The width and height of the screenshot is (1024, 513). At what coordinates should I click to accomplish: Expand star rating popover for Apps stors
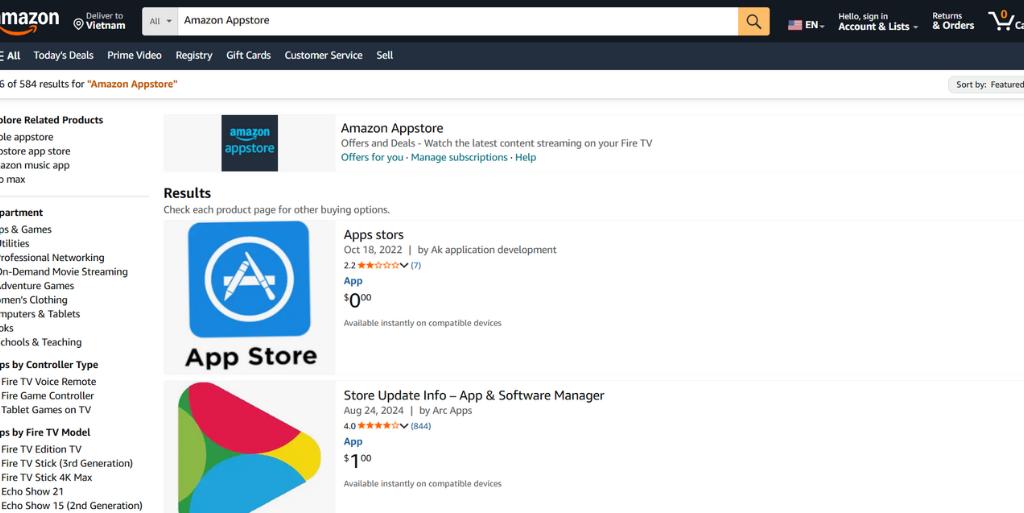pos(404,266)
